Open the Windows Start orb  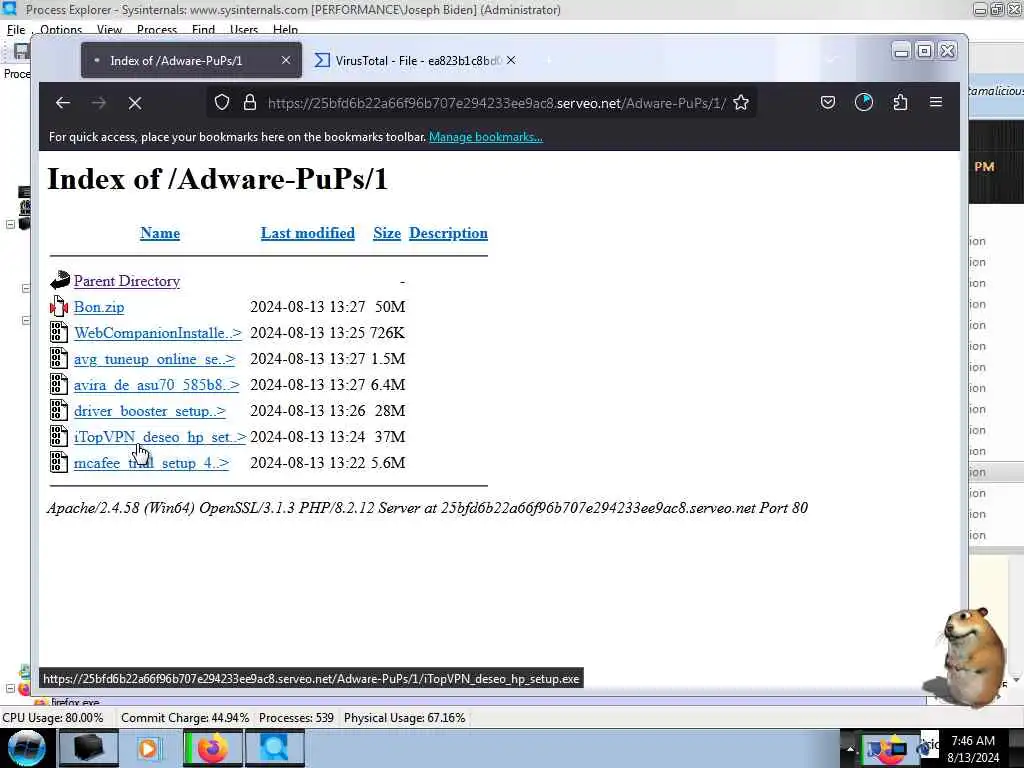click(x=27, y=748)
